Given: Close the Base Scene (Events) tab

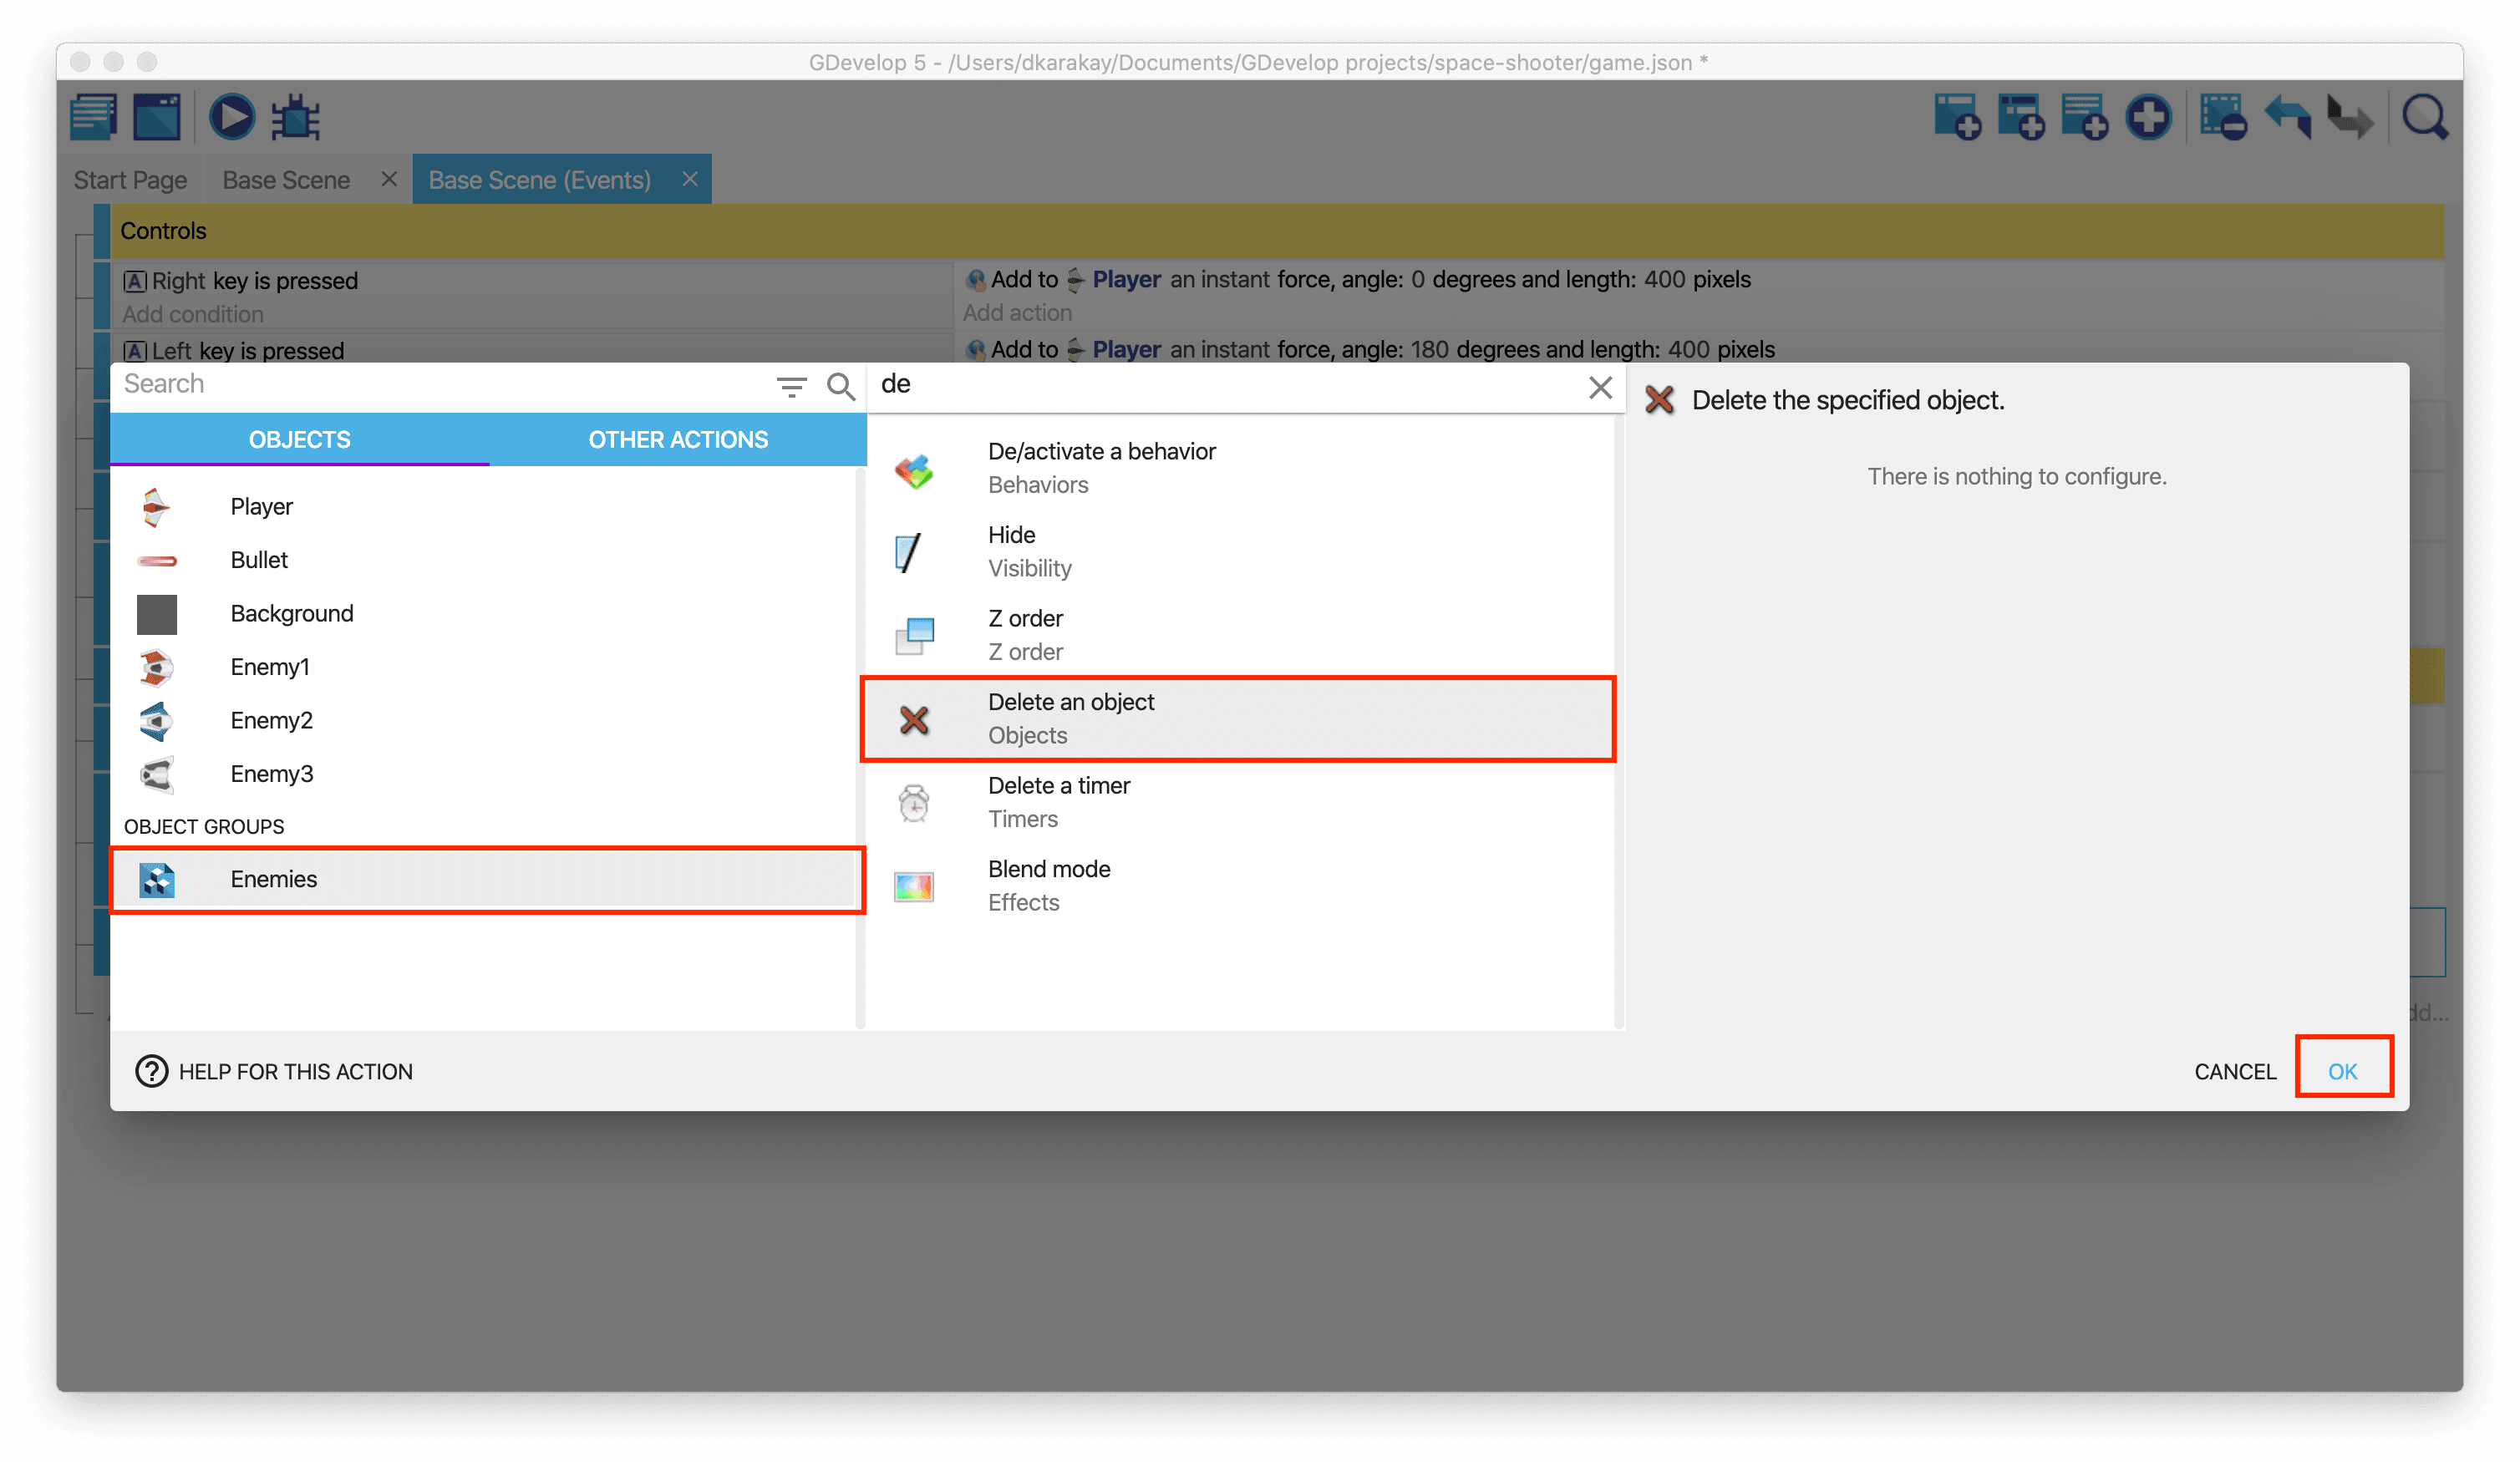Looking at the screenshot, I should tap(690, 179).
